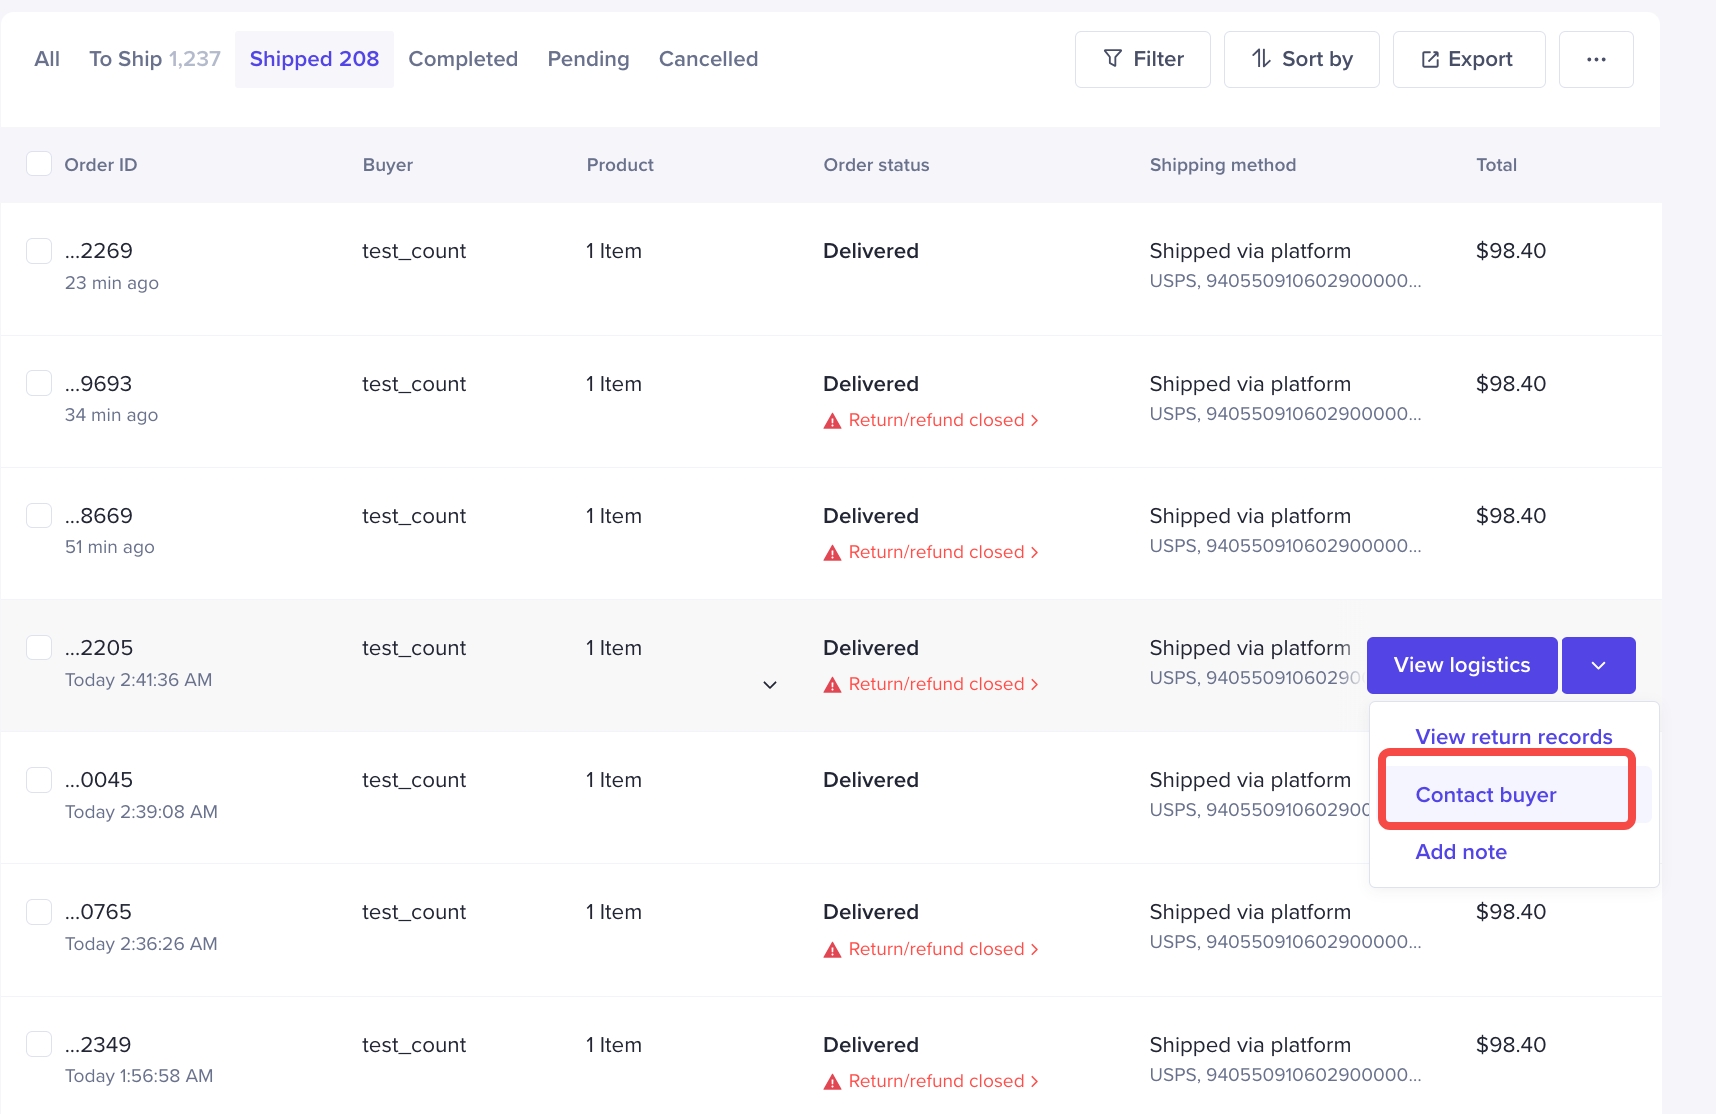Image resolution: width=1716 pixels, height=1114 pixels.
Task: Open the Pending tab
Action: click(x=588, y=59)
